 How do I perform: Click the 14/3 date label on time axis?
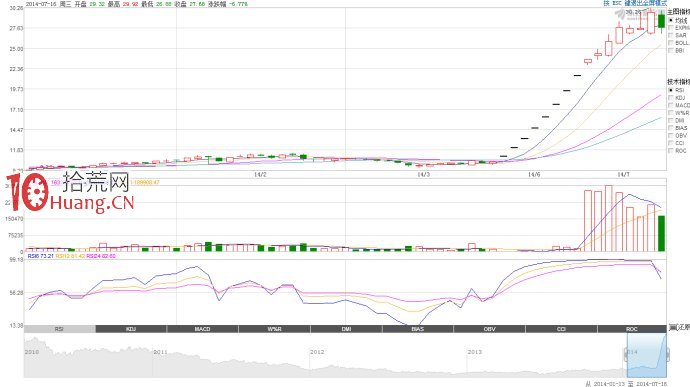(x=423, y=175)
